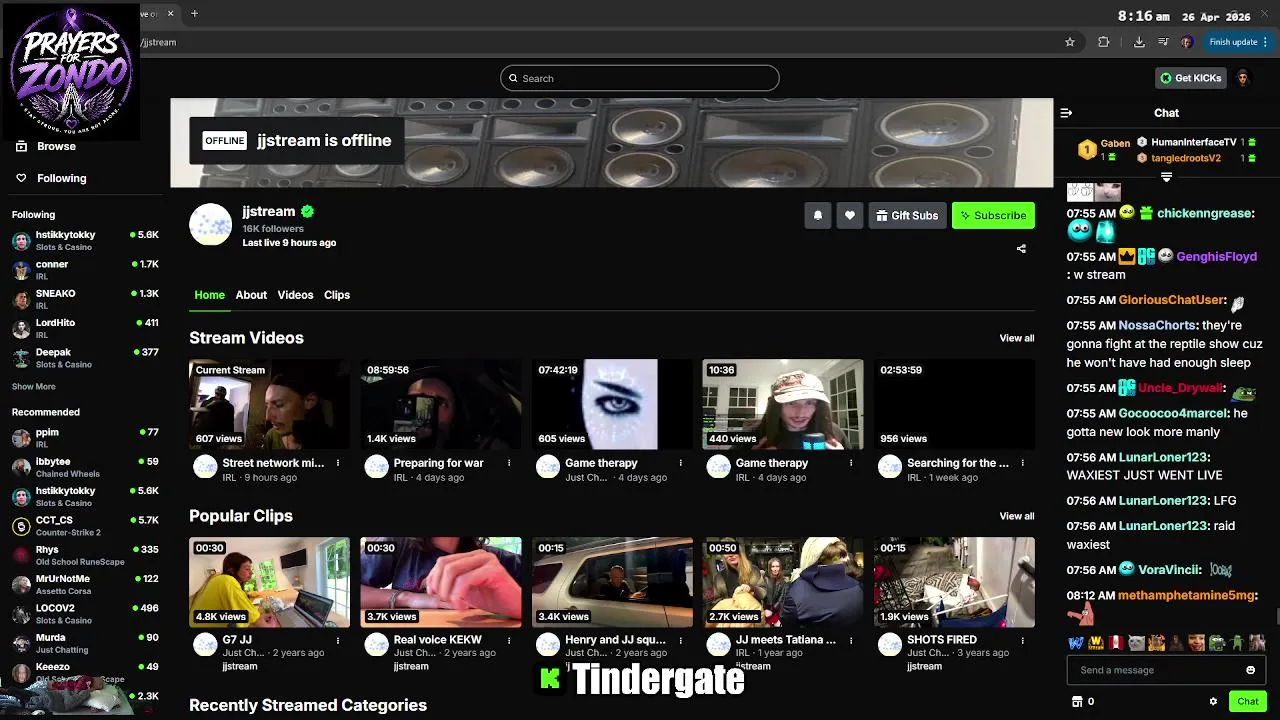Image resolution: width=1280 pixels, height=720 pixels.
Task: Bookmark page with the star icon
Action: click(x=1070, y=42)
